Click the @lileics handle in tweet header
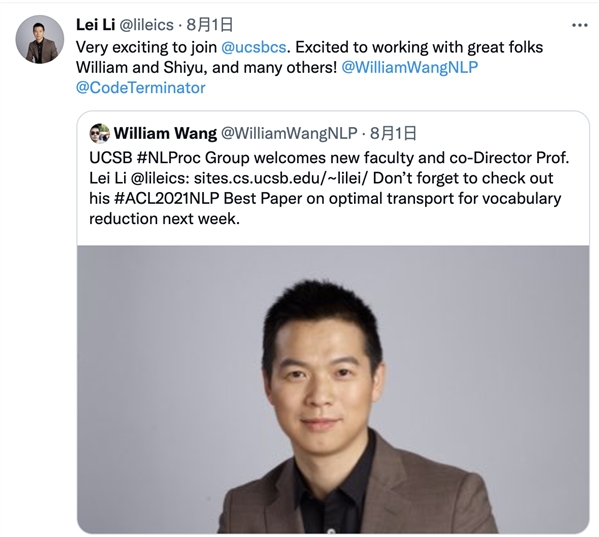 point(146,25)
